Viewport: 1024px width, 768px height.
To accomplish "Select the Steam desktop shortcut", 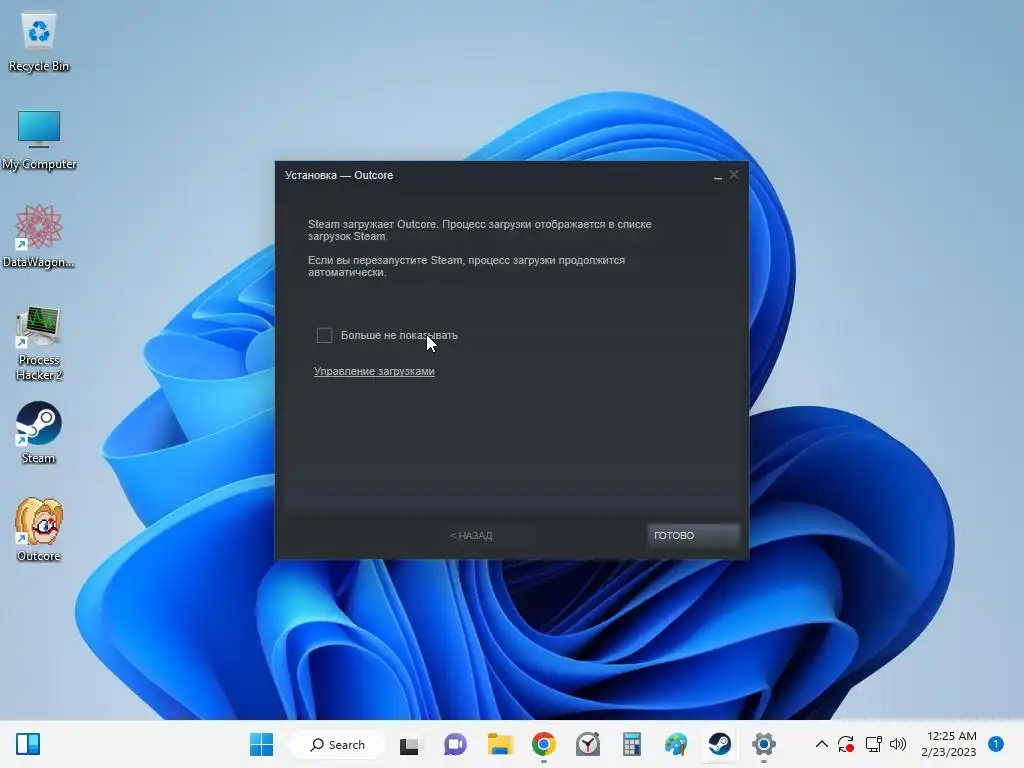I will coord(39,433).
